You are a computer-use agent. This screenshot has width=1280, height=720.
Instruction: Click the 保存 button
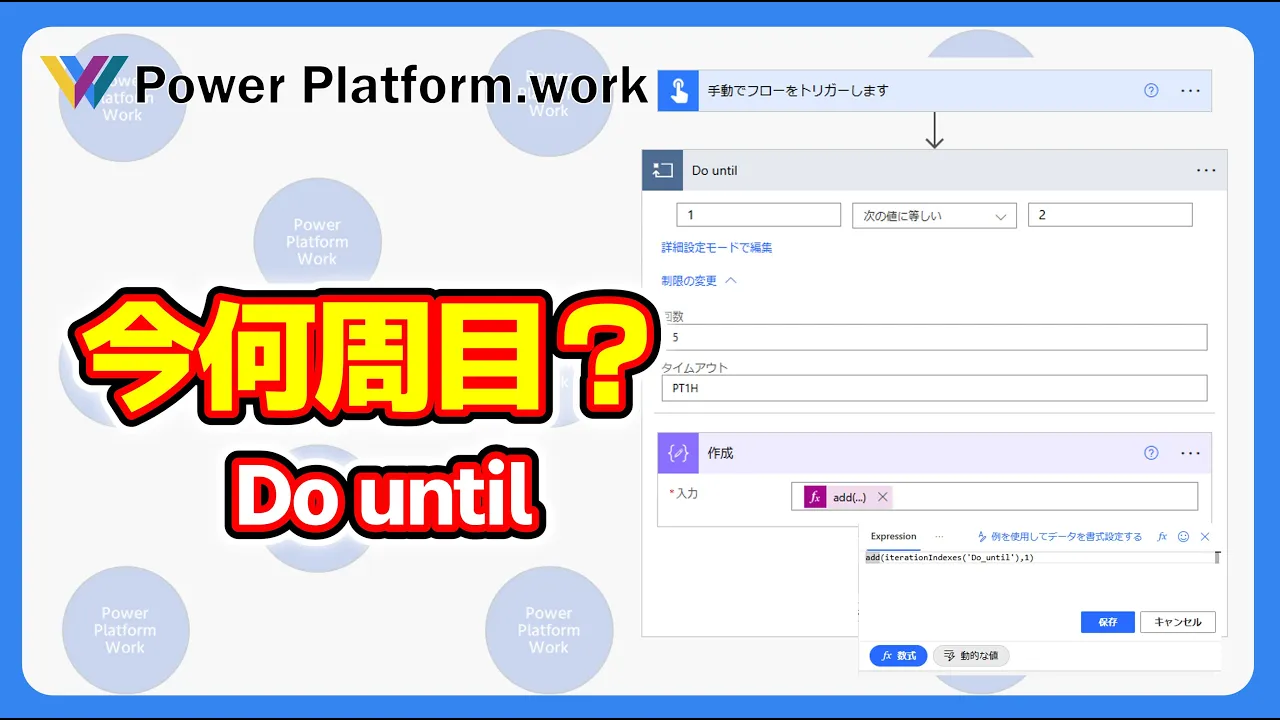coord(1108,622)
